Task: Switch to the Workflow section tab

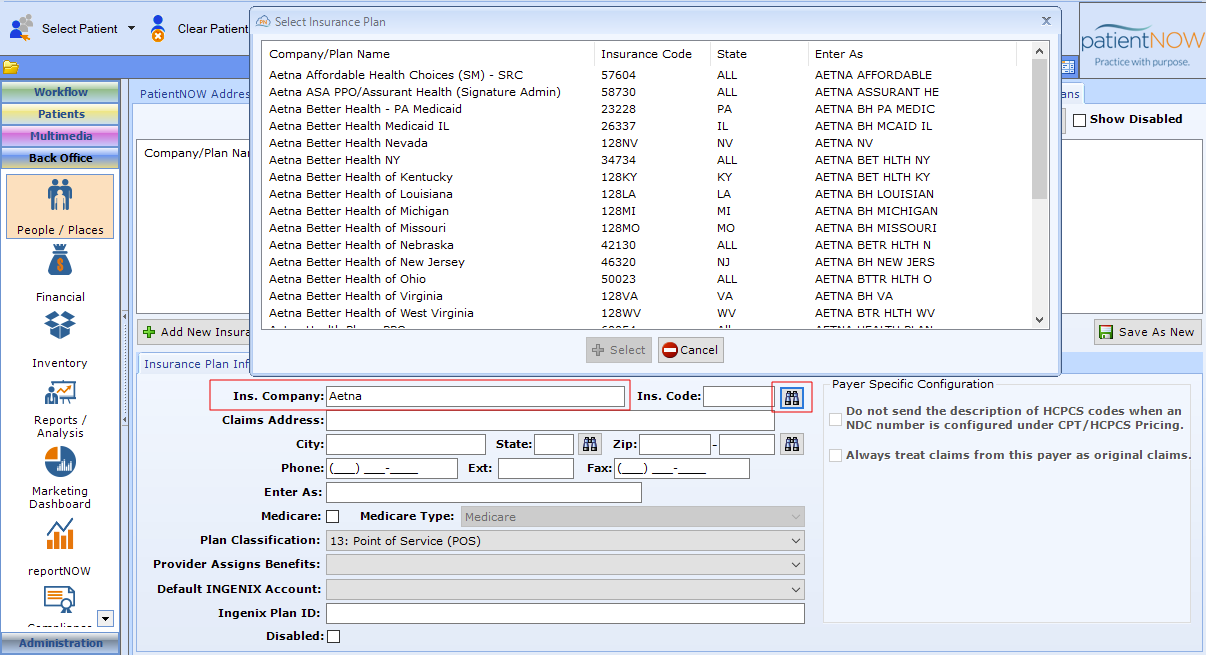Action: coord(60,92)
